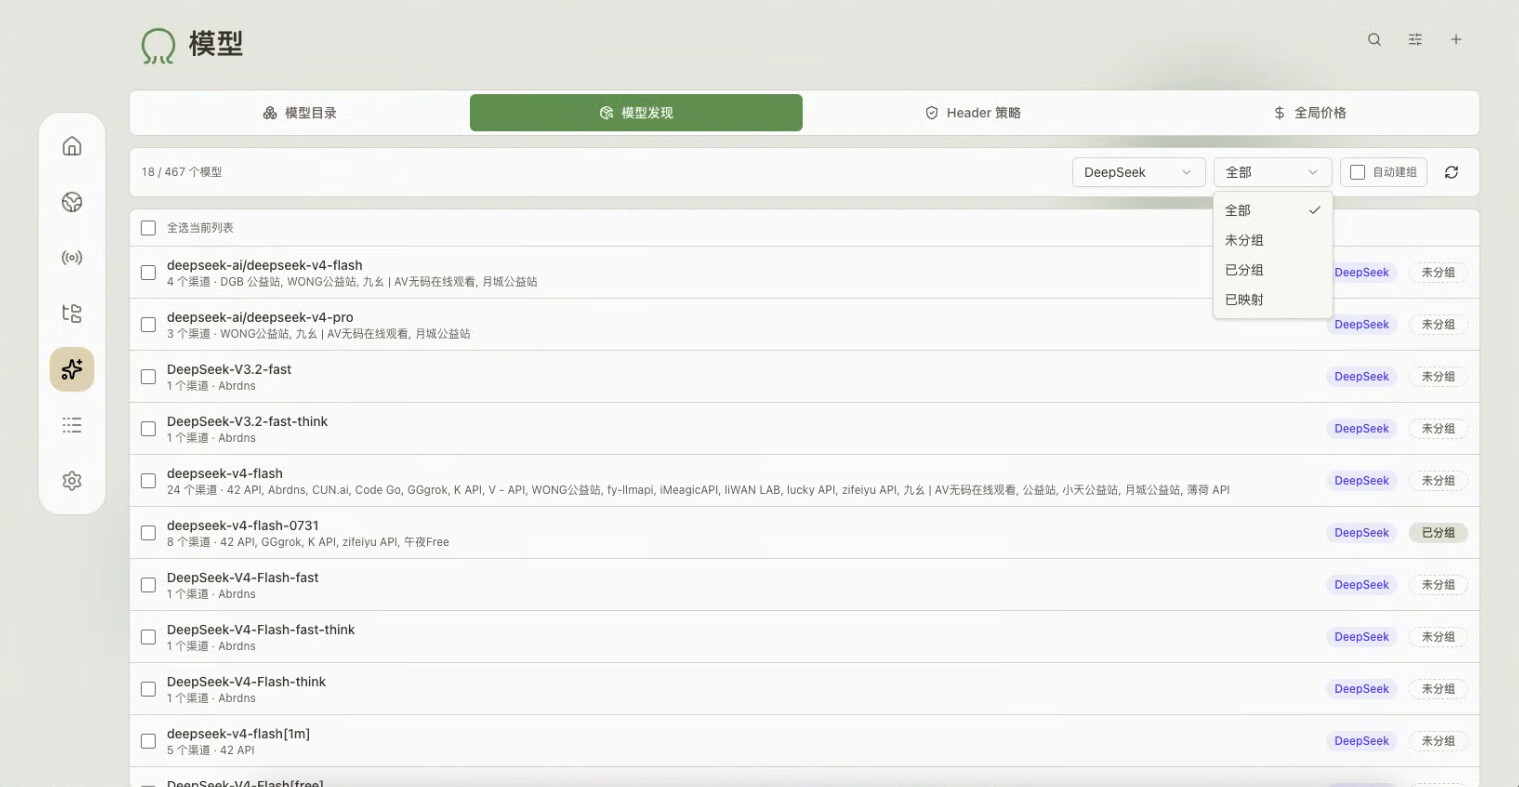Switch to 模型目录 tab
Viewport: 1519px width, 787px height.
pos(300,113)
